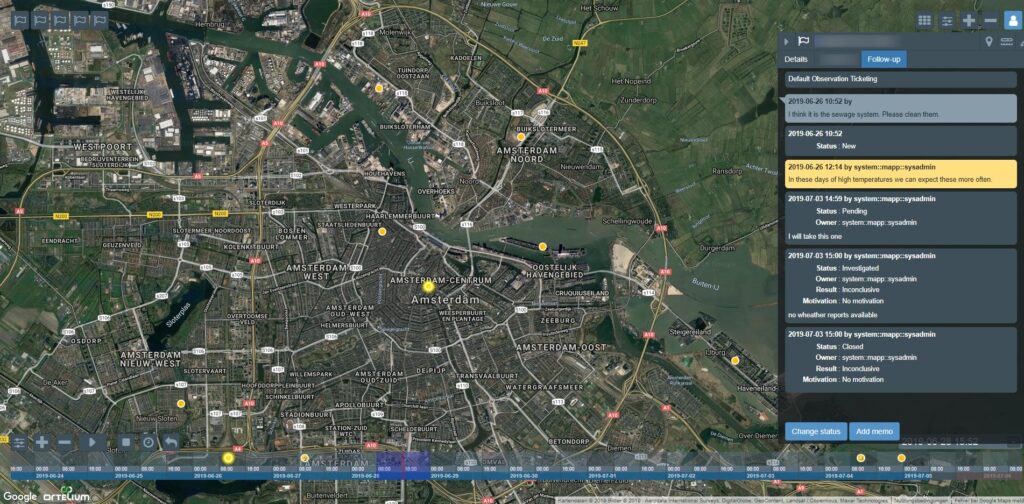Expand the panel with the header triangle arrow
Viewport: 1024px width, 504px height.
(787, 42)
